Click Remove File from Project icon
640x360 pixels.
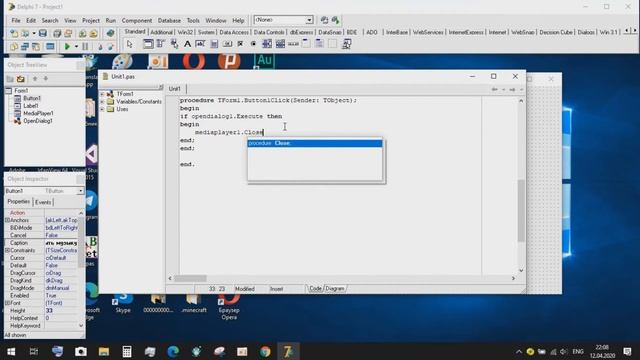click(93, 33)
